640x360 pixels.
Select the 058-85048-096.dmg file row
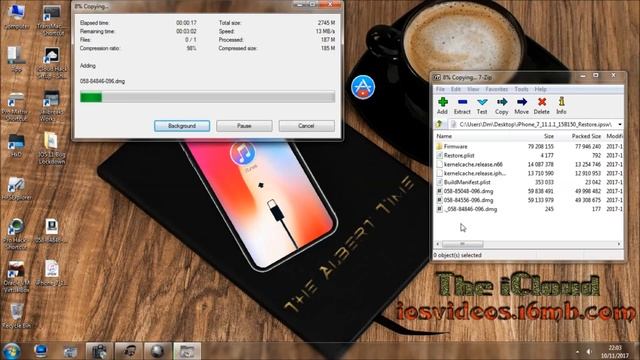coord(529,191)
